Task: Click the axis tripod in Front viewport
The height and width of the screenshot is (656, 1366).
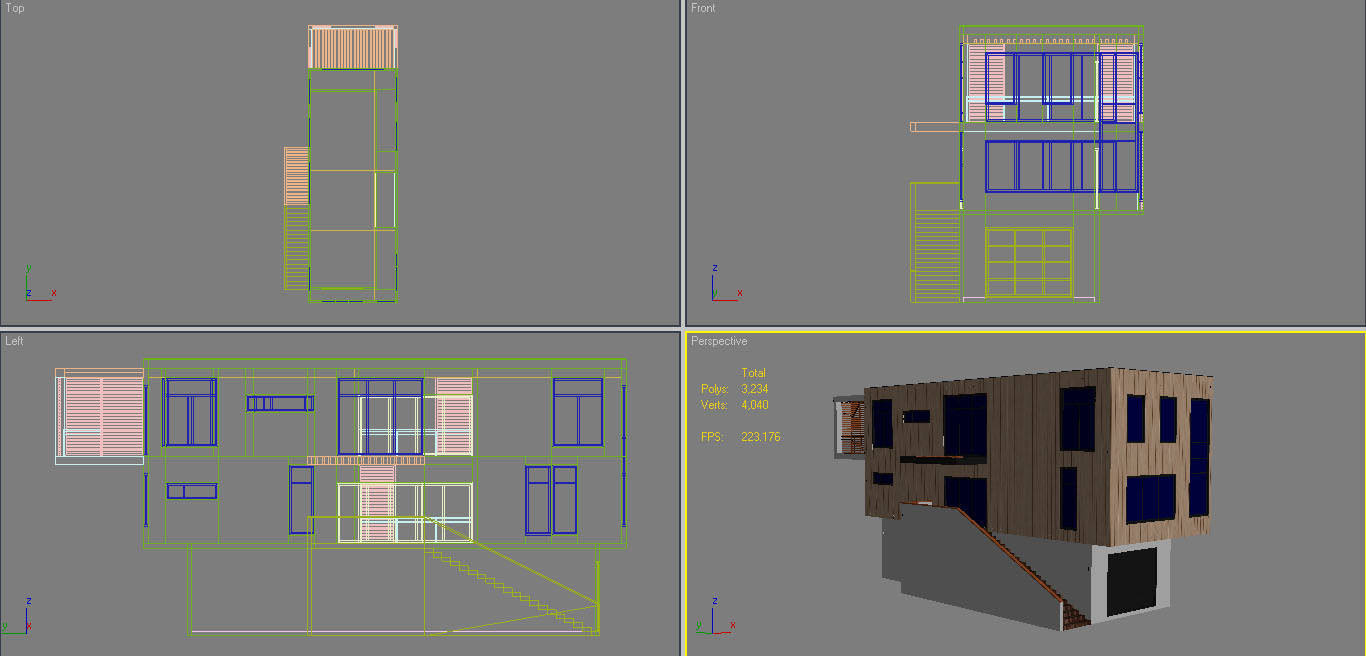Action: [725, 282]
